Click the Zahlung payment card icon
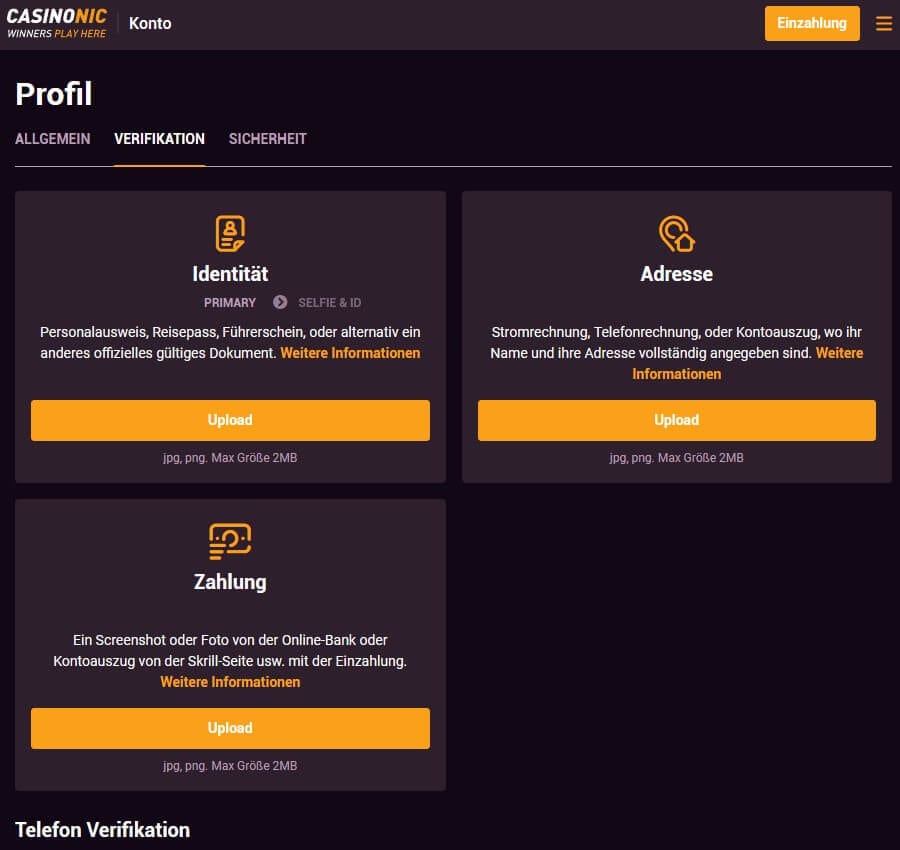The height and width of the screenshot is (850, 900). pos(230,541)
